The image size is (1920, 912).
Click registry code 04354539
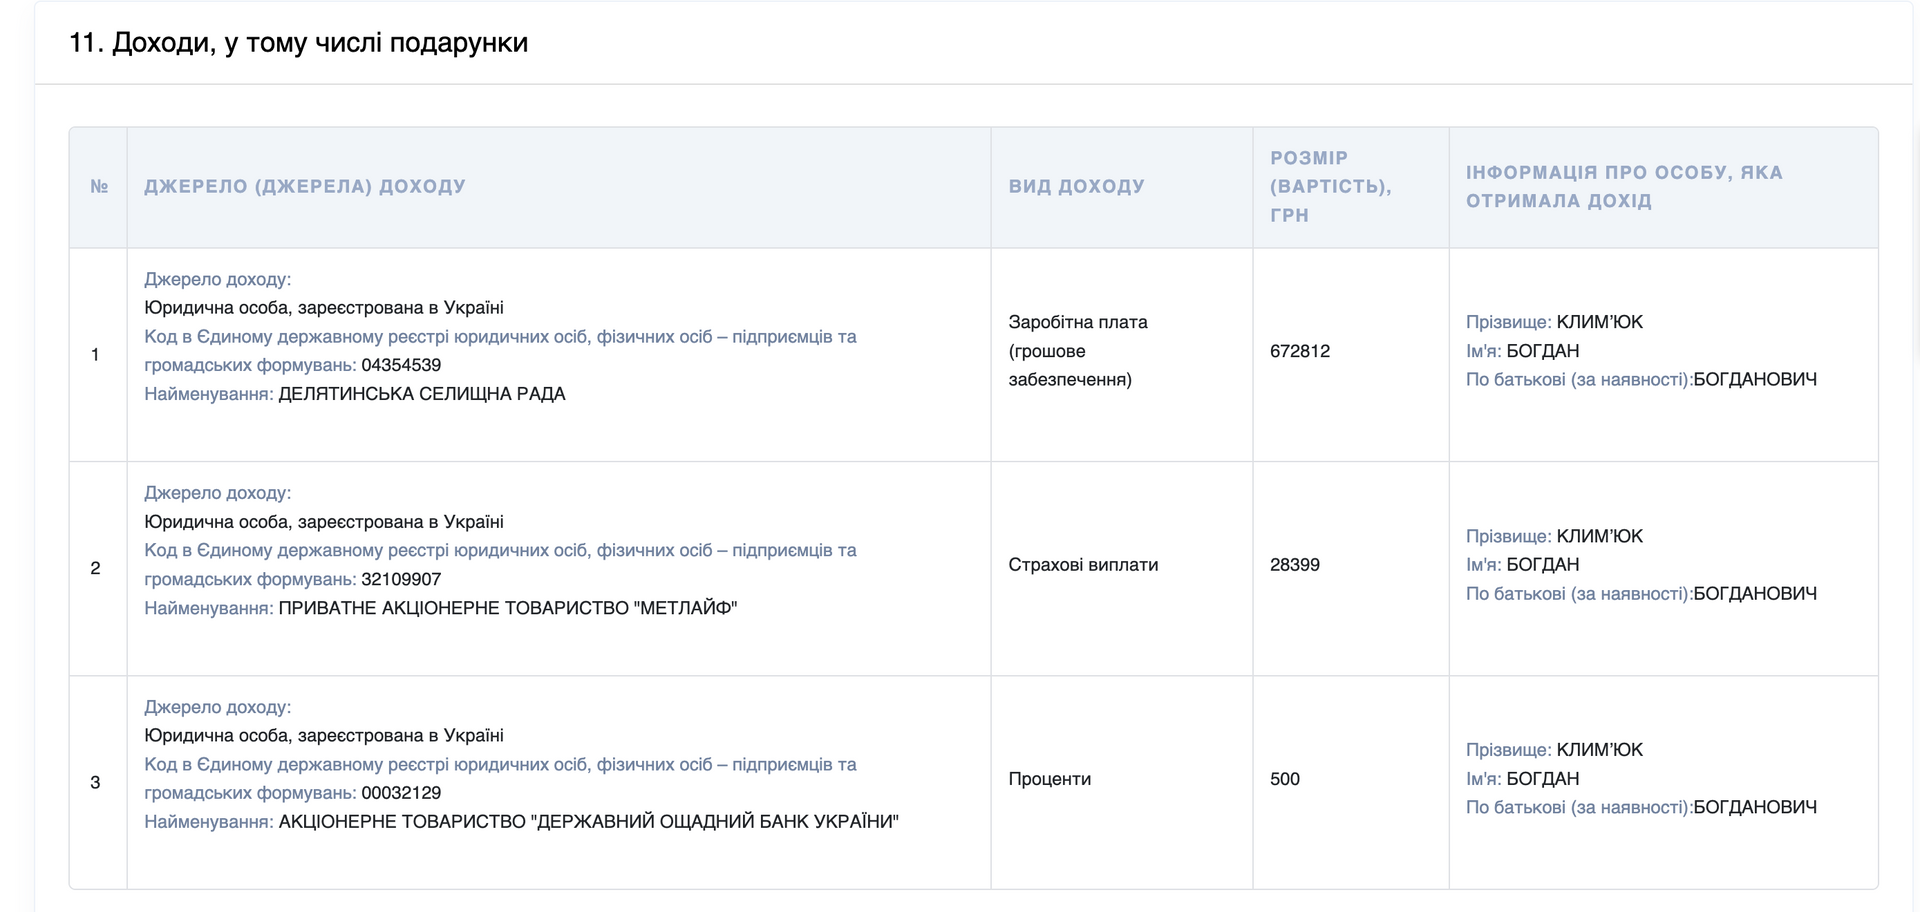(401, 366)
